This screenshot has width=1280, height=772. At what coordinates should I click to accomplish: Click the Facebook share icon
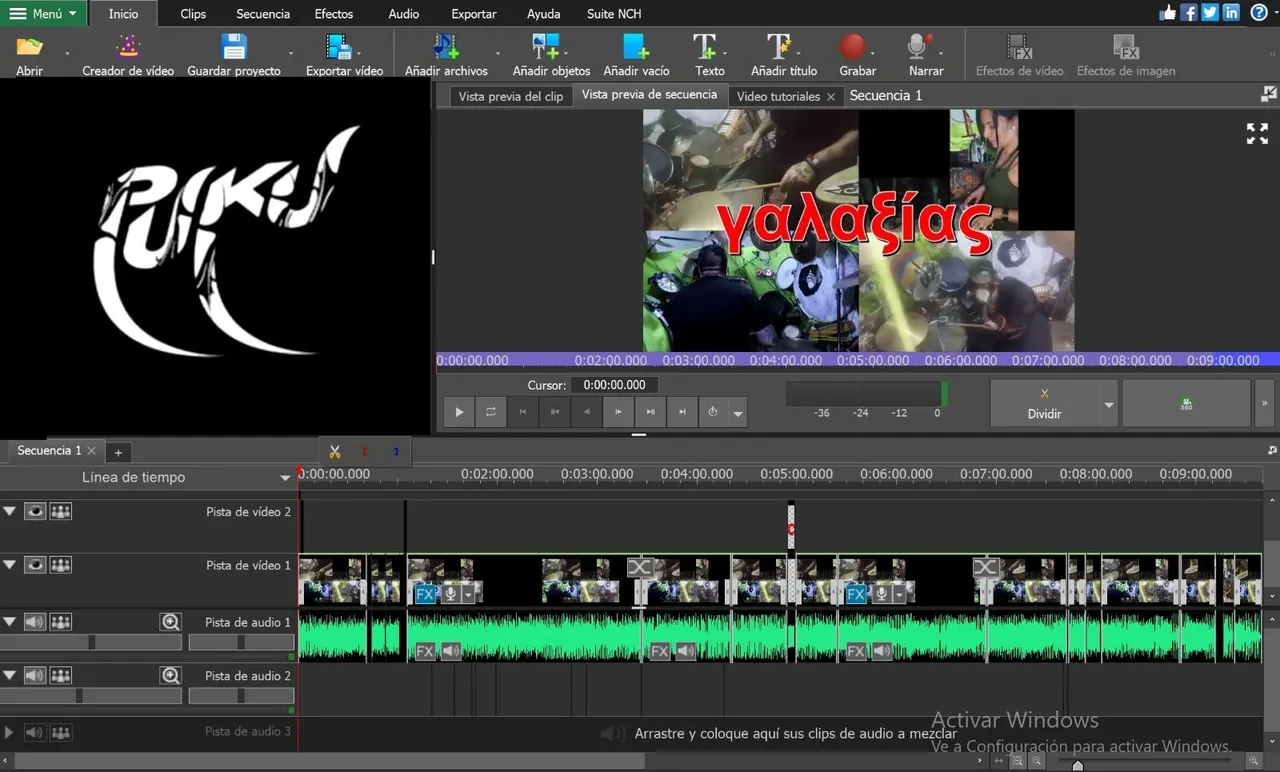1189,13
